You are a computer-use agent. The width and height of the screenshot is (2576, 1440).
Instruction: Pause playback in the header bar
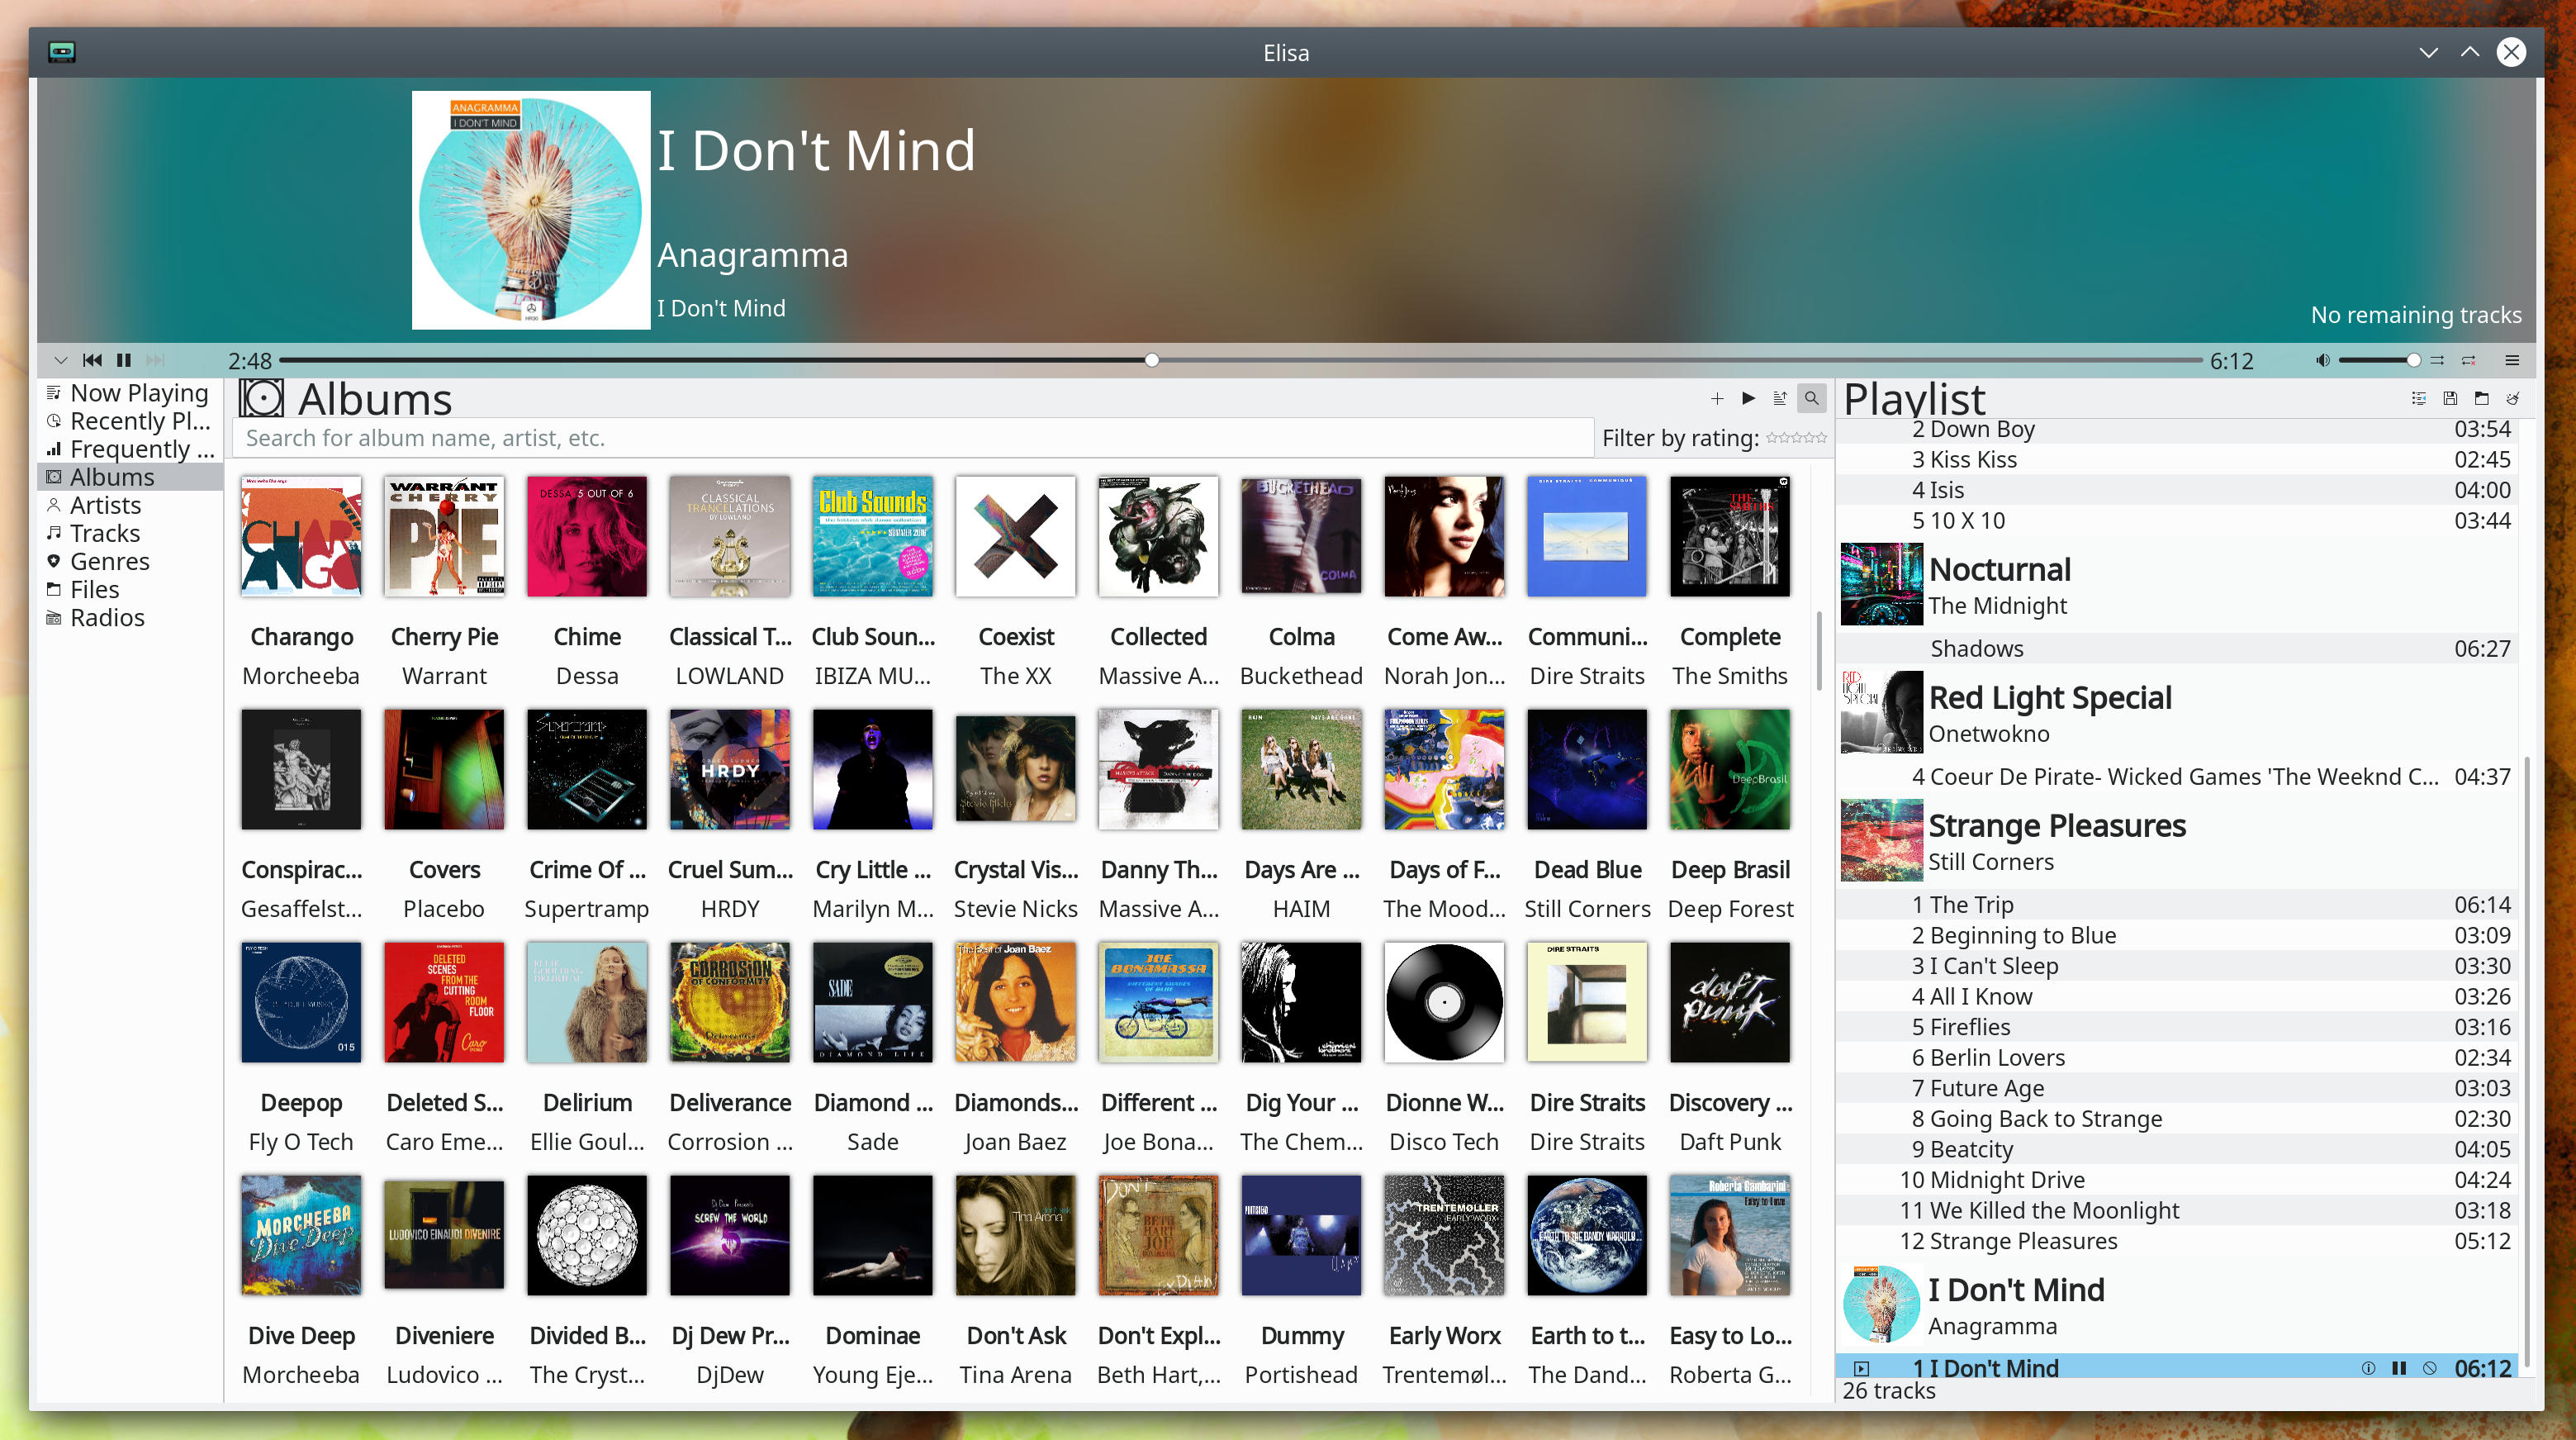point(124,360)
